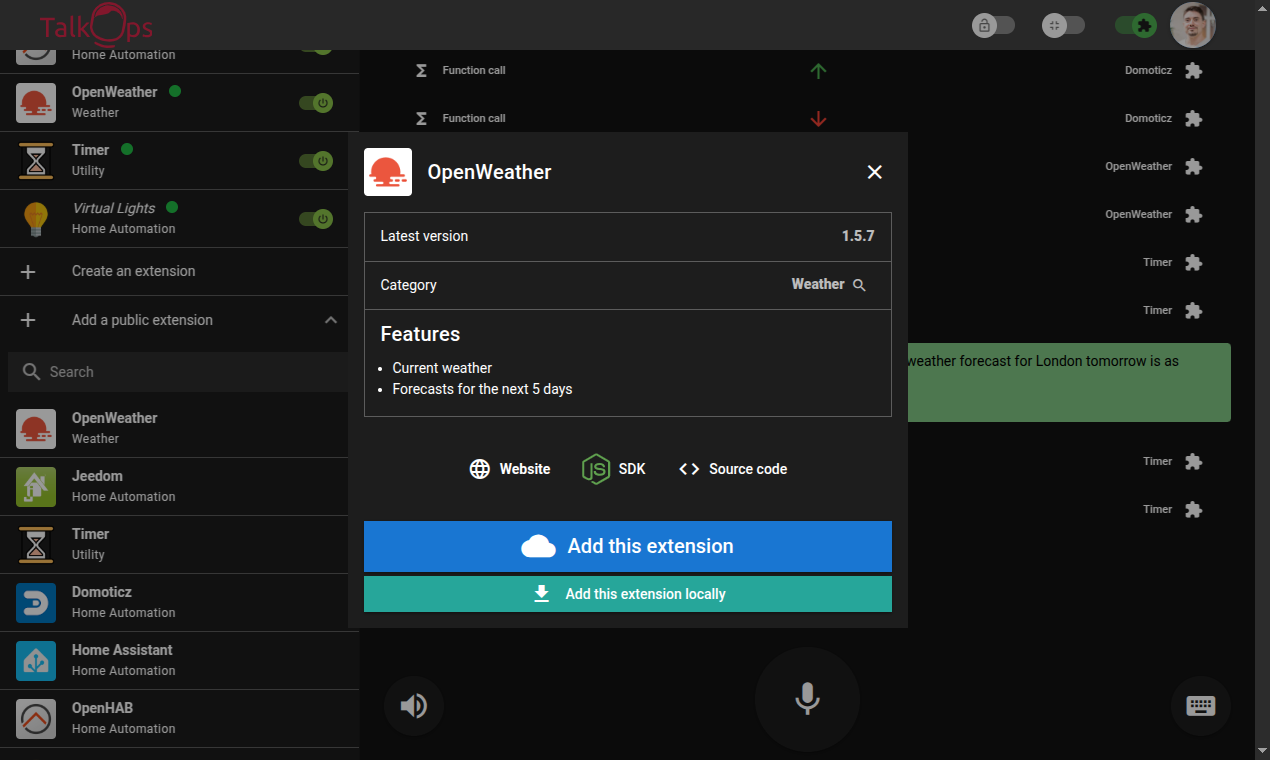Image resolution: width=1270 pixels, height=760 pixels.
Task: Open the OpenWeather Website link
Action: (510, 469)
